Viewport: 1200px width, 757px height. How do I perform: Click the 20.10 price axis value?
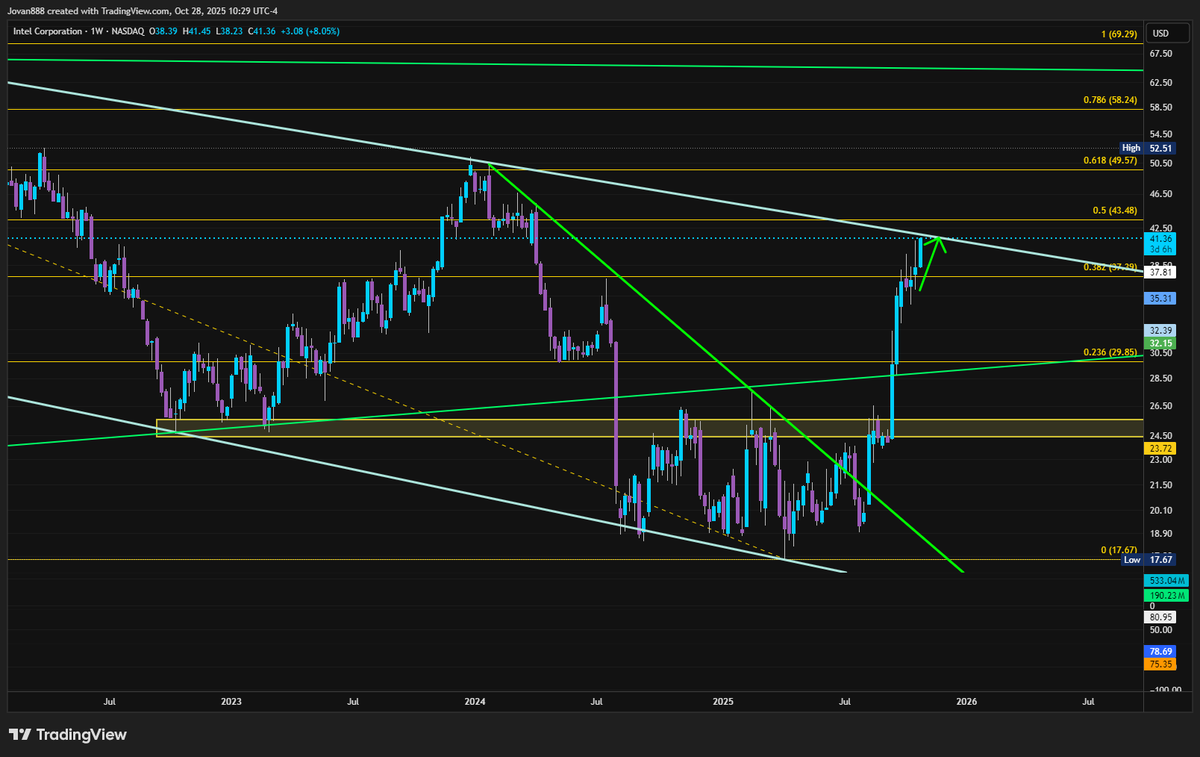tap(1161, 510)
